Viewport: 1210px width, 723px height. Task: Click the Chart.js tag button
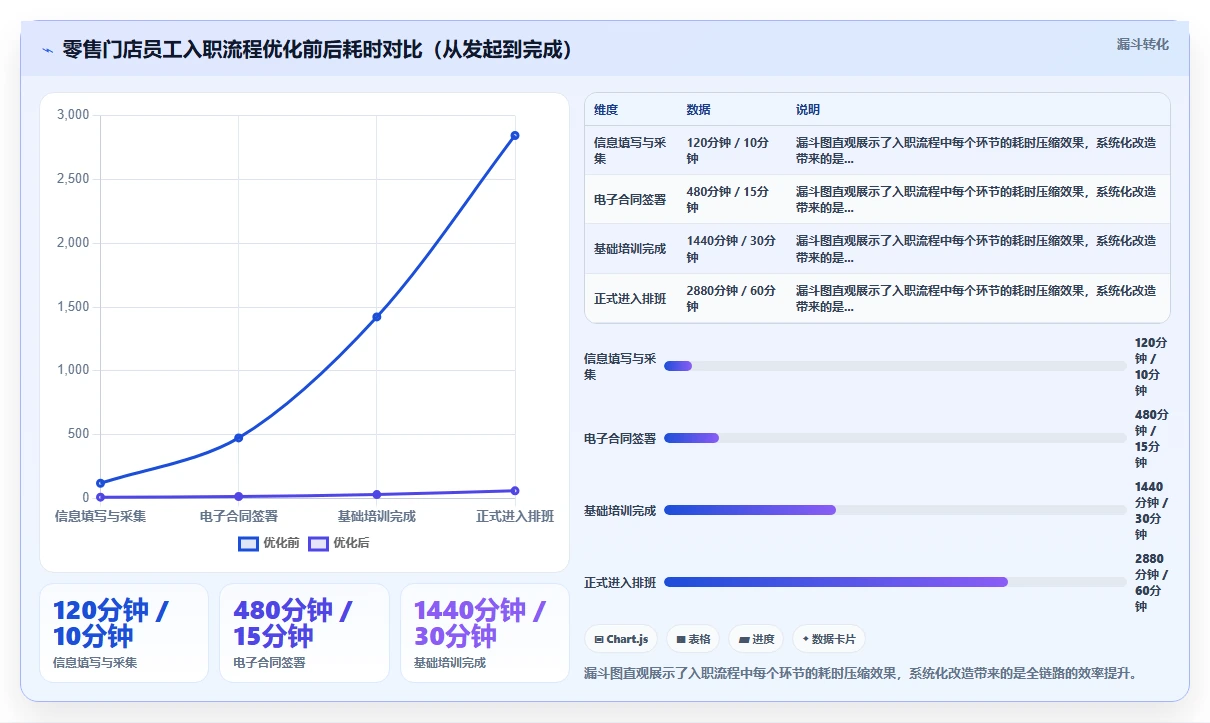[620, 639]
